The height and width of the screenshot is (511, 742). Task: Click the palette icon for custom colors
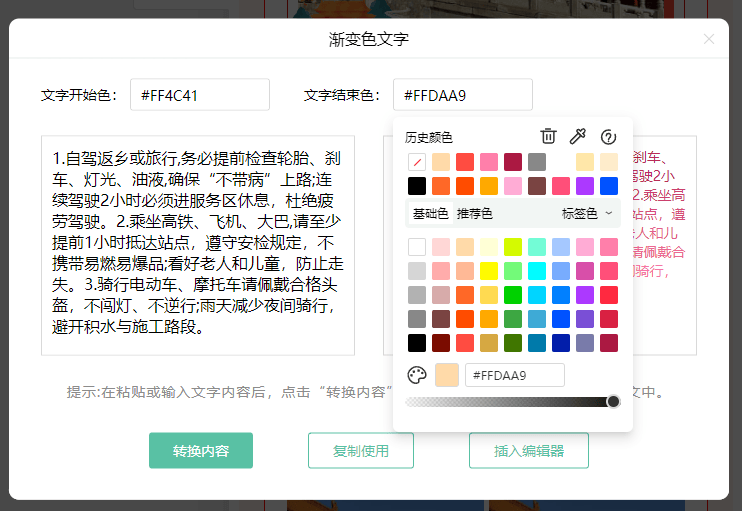(x=417, y=375)
